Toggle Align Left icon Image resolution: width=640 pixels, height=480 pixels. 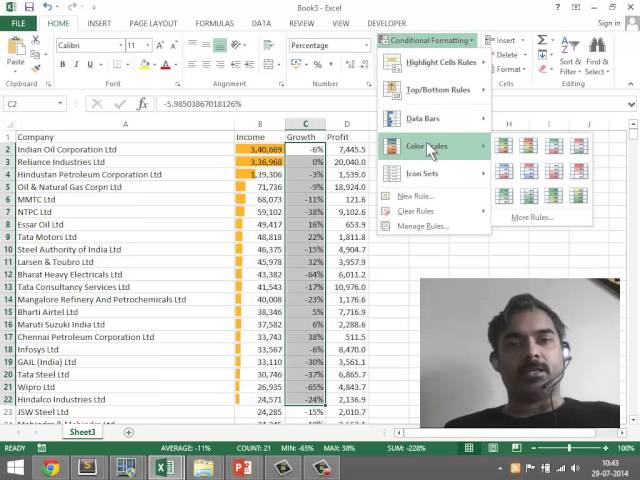pyautogui.click(x=192, y=64)
